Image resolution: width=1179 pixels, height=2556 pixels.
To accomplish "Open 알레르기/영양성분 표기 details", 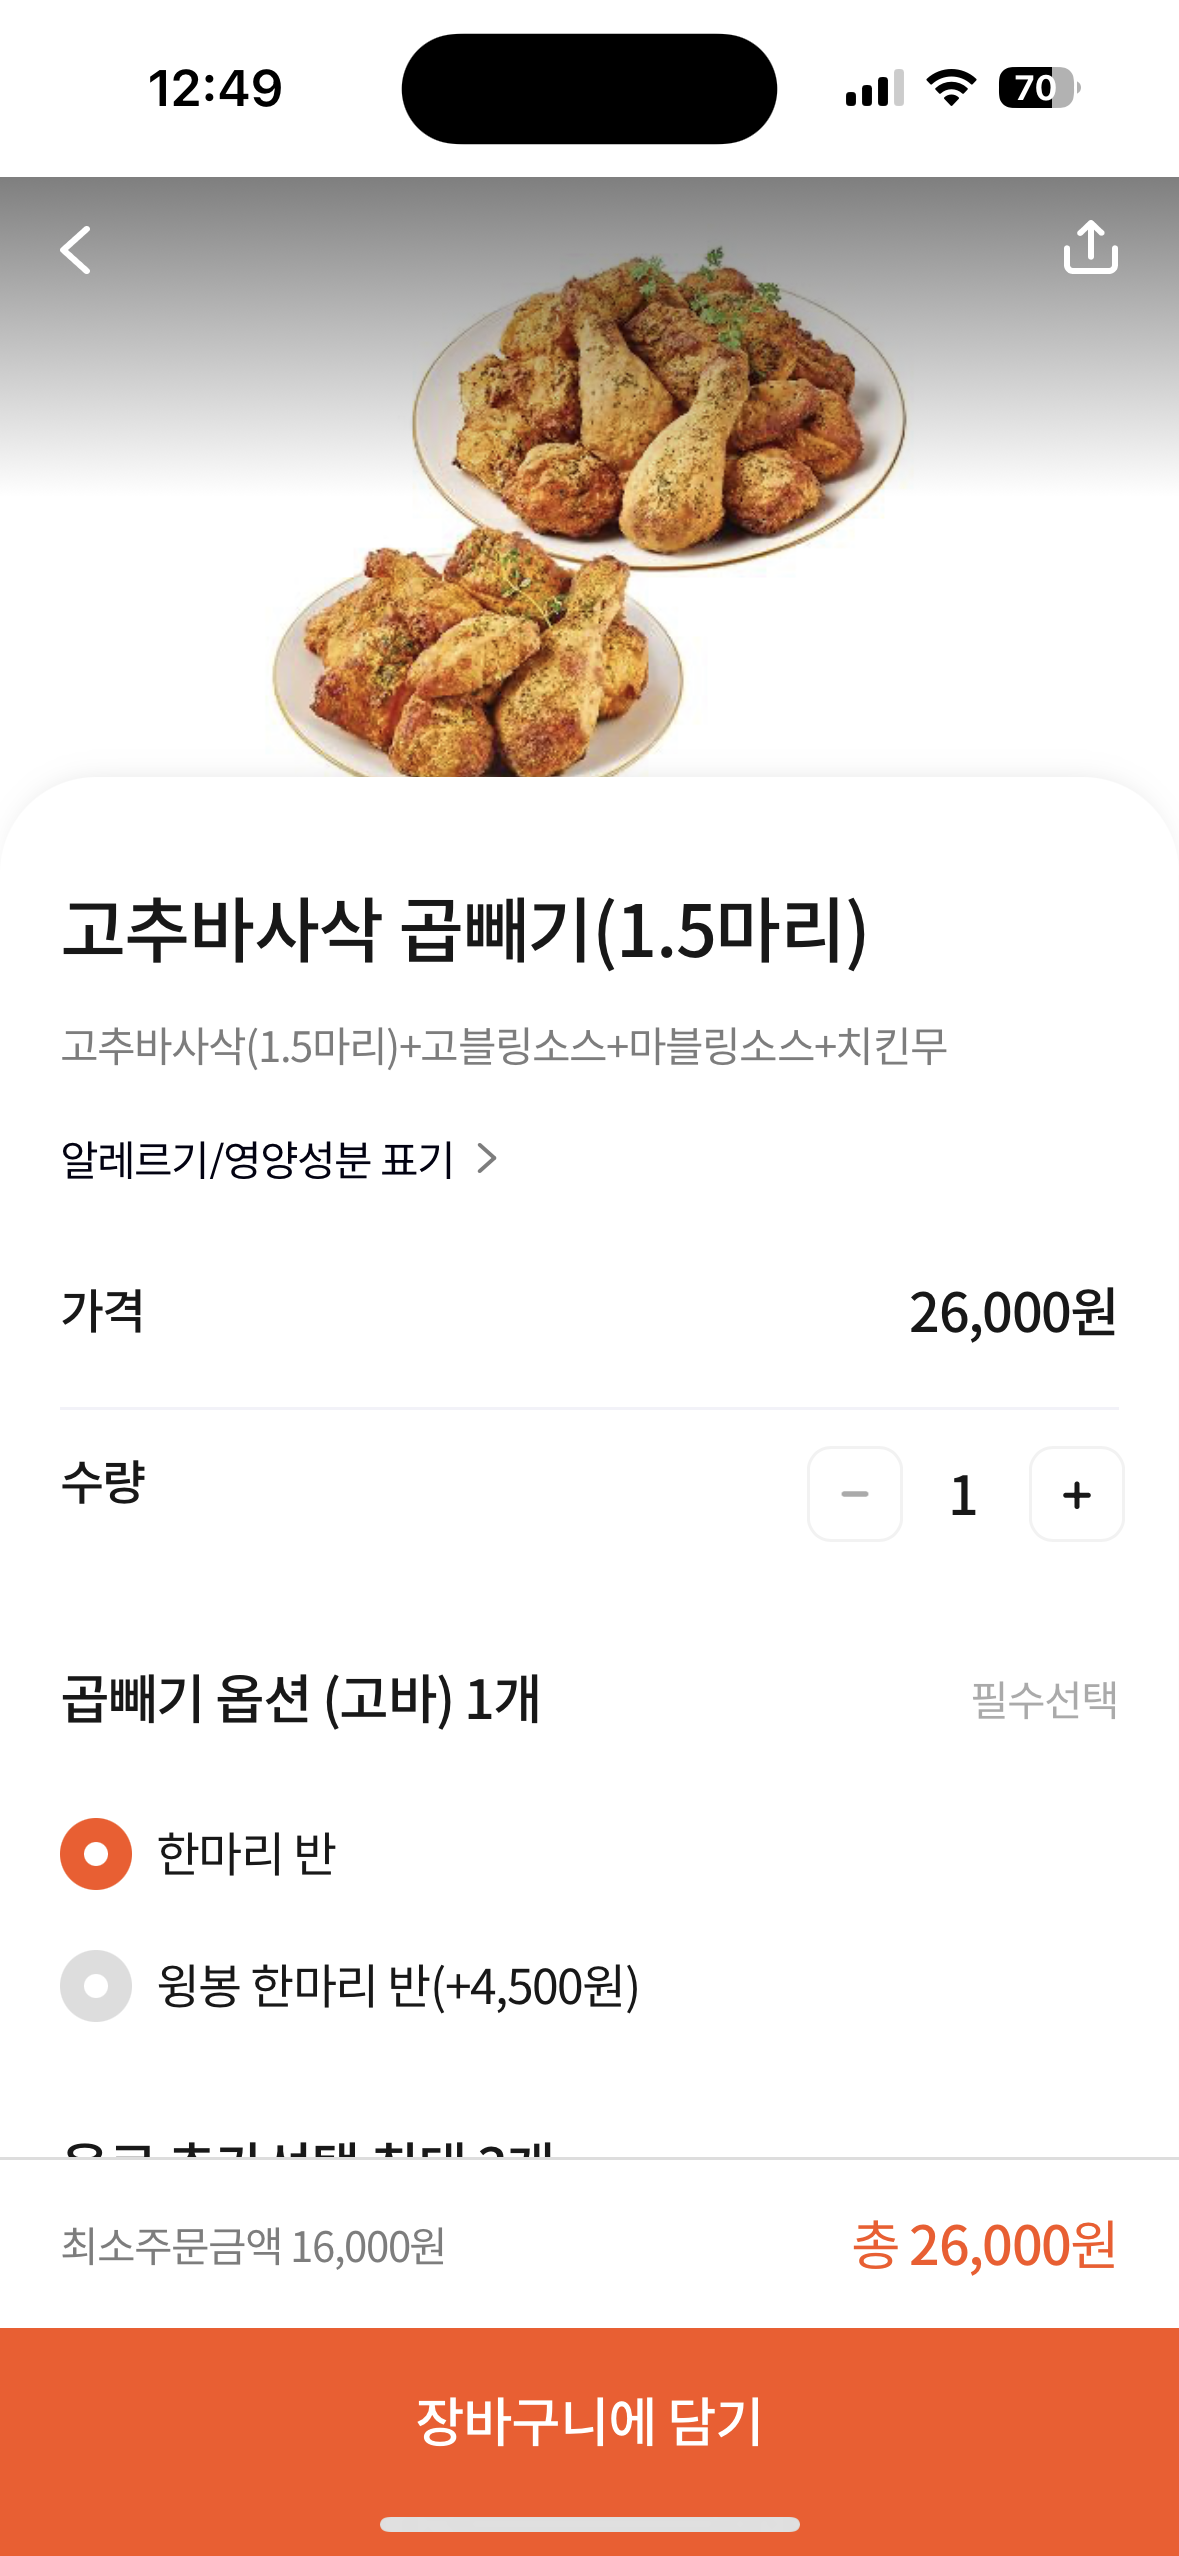I will click(258, 1160).
